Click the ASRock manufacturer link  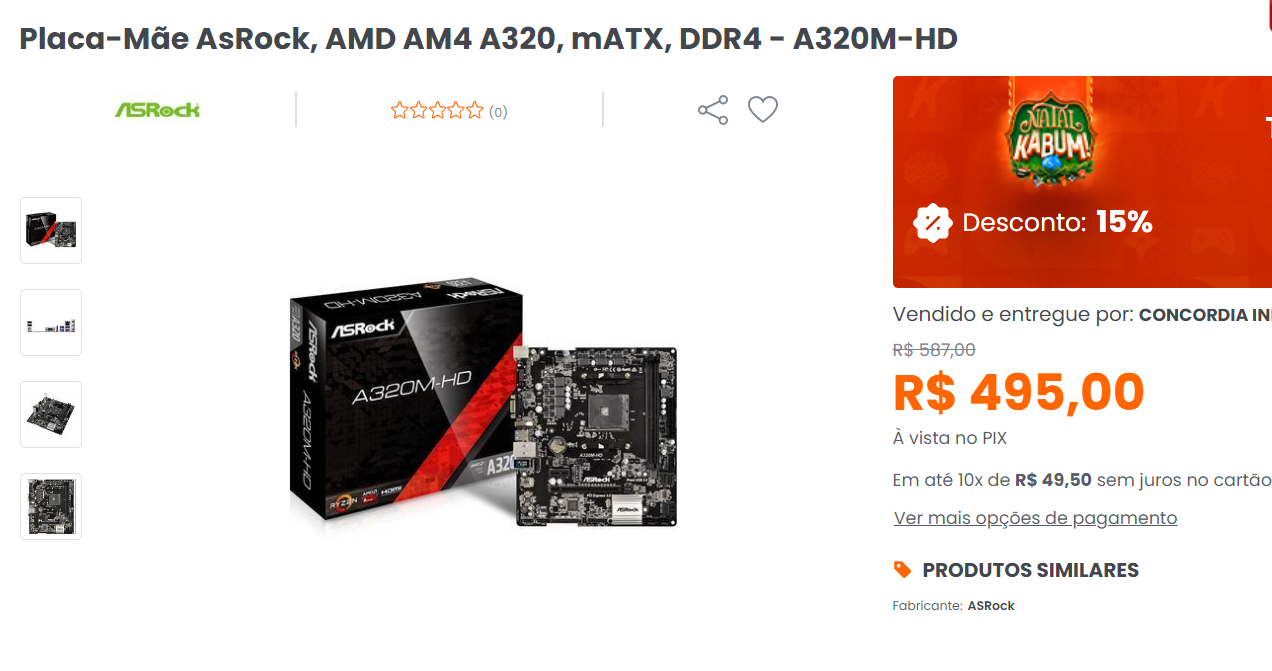(x=991, y=606)
